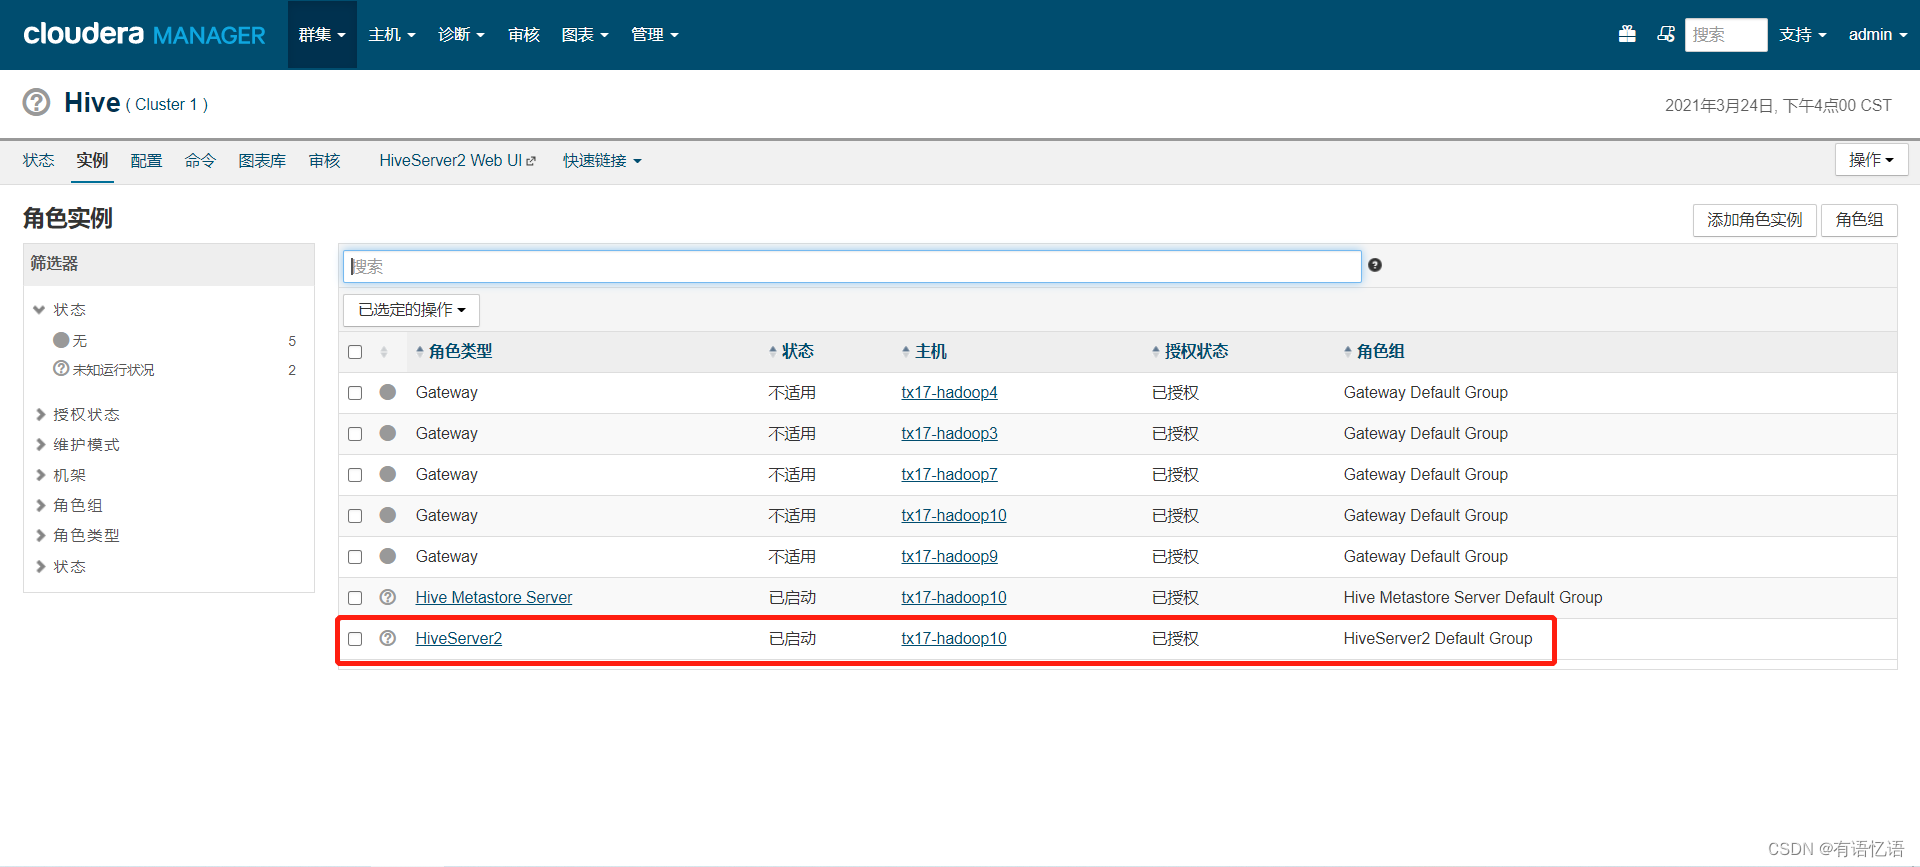Open the 群集 clusters dropdown menu
This screenshot has height=867, width=1920.
pos(322,35)
